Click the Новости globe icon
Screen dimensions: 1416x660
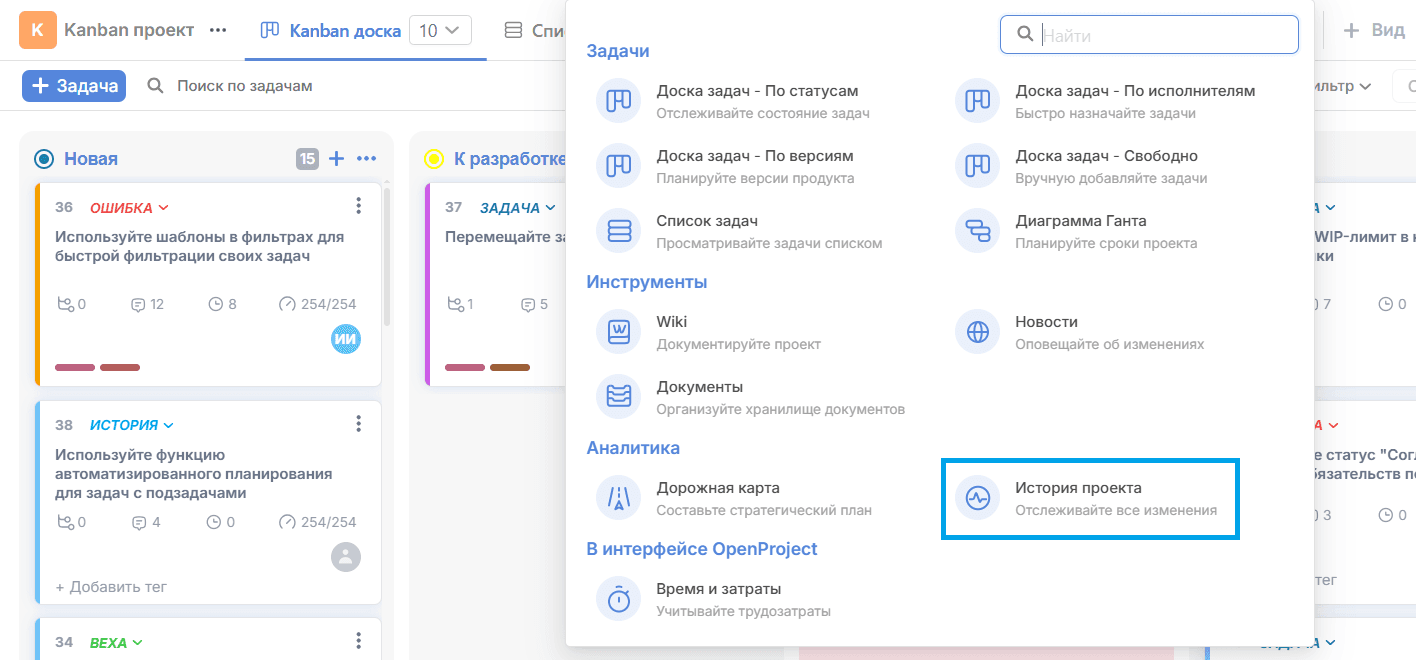pyautogui.click(x=978, y=332)
